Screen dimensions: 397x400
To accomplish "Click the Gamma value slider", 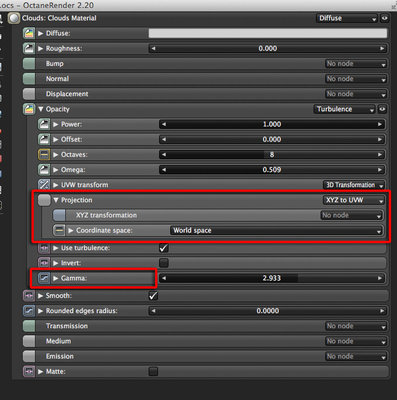I will [x=272, y=278].
